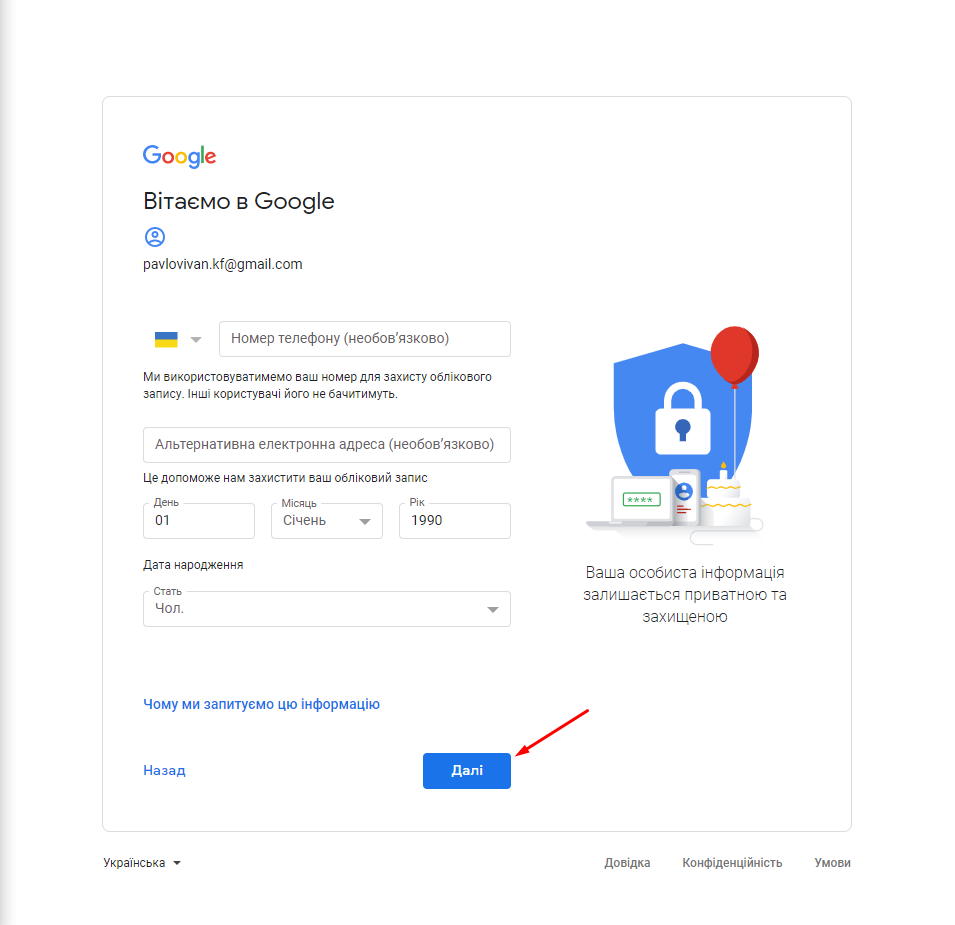Click the red balloon in illustration
955x925 pixels.
coord(735,356)
